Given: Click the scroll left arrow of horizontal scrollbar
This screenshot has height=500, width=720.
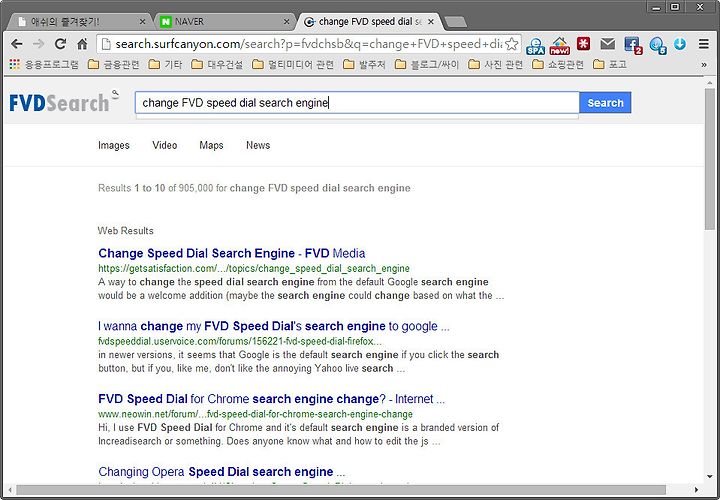Looking at the screenshot, I should [10, 489].
